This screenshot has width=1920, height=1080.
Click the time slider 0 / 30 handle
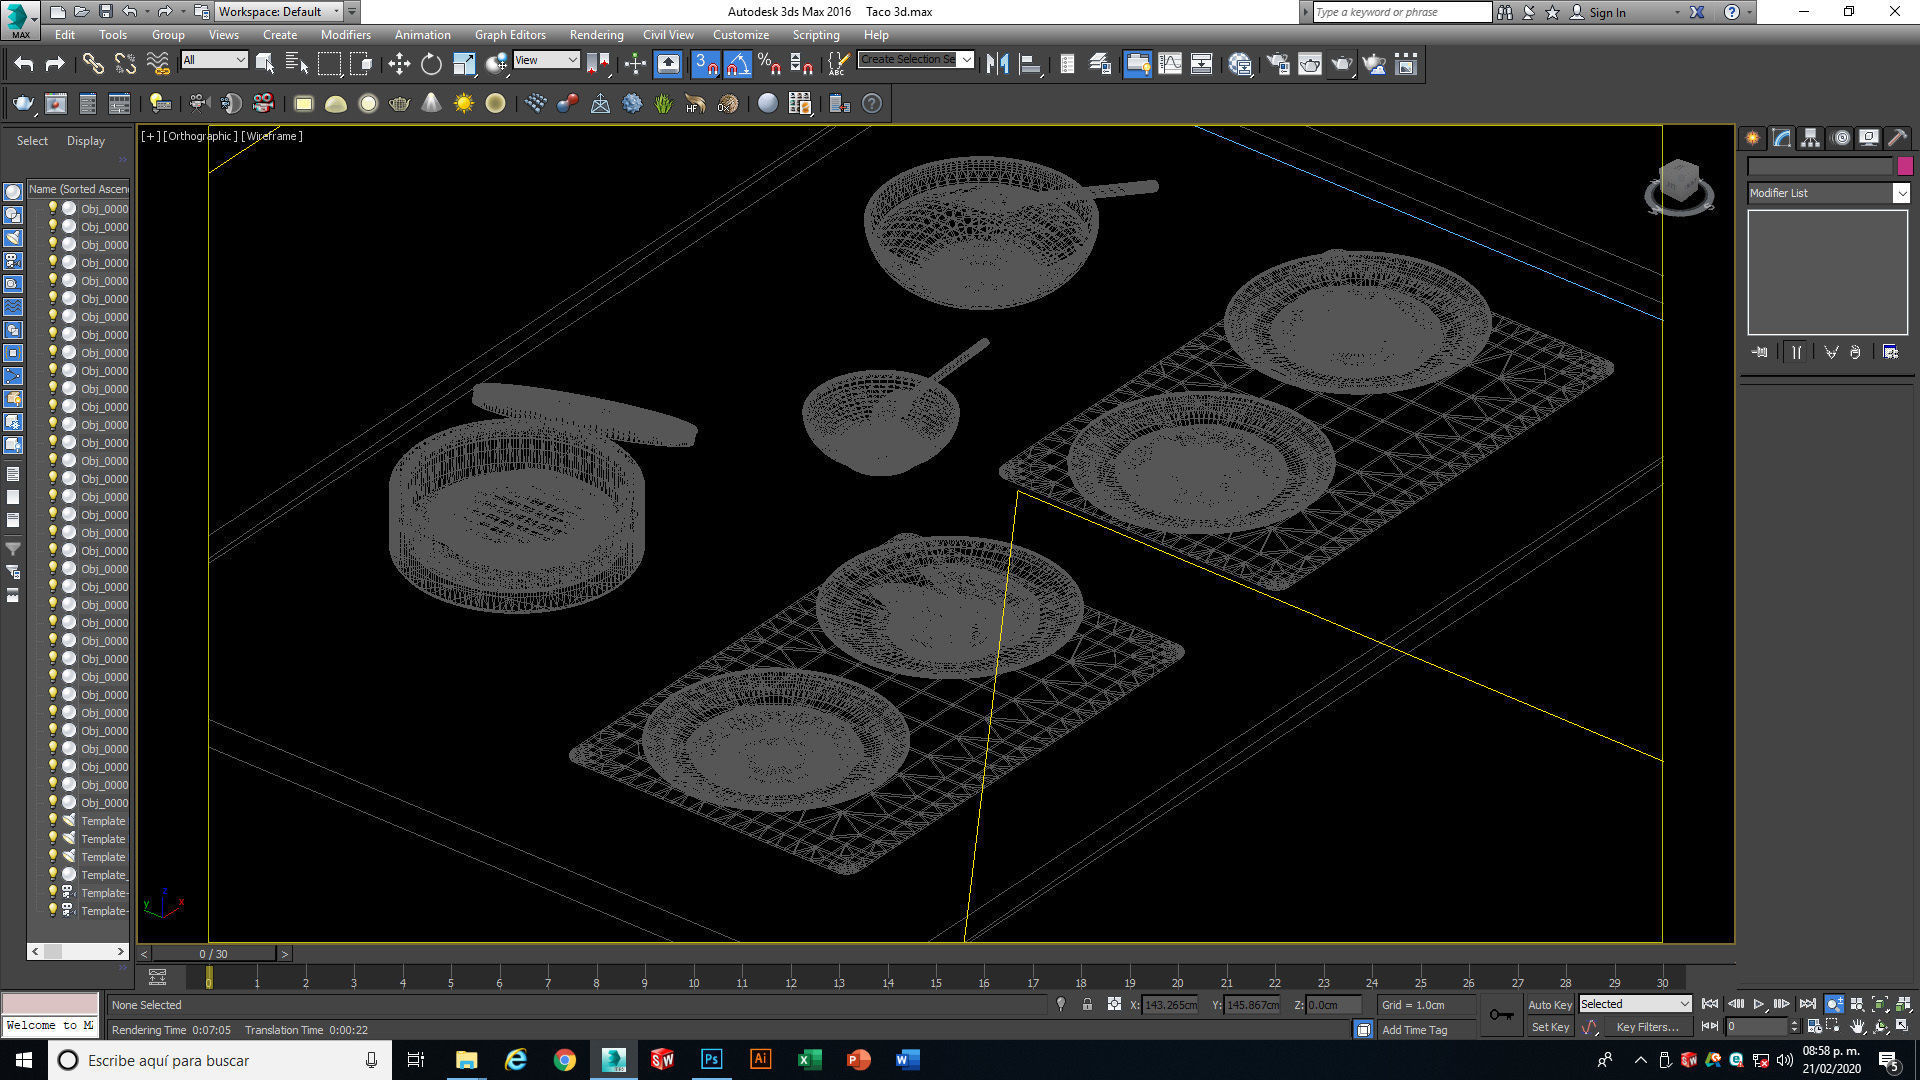[x=213, y=954]
